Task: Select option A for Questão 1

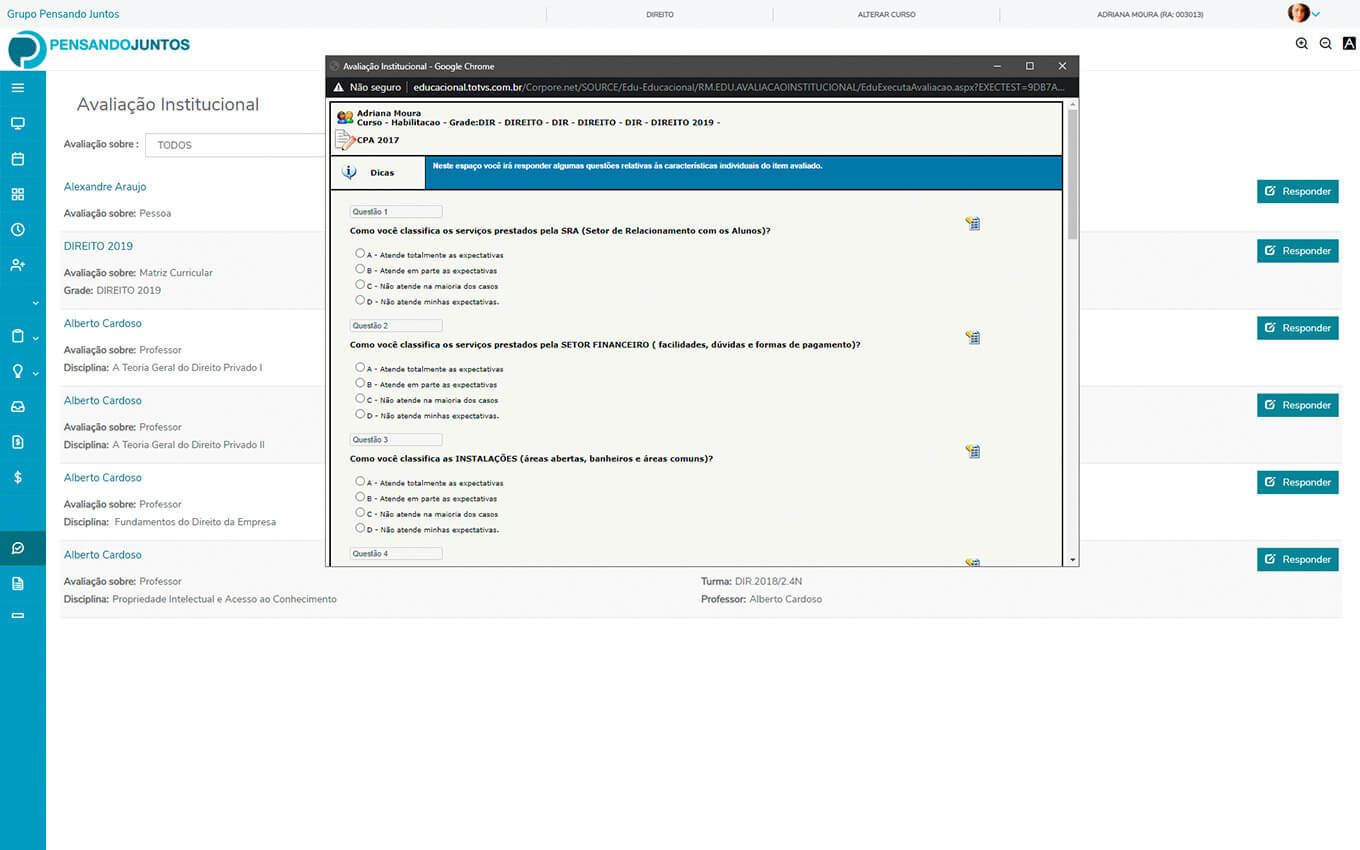Action: pyautogui.click(x=360, y=253)
